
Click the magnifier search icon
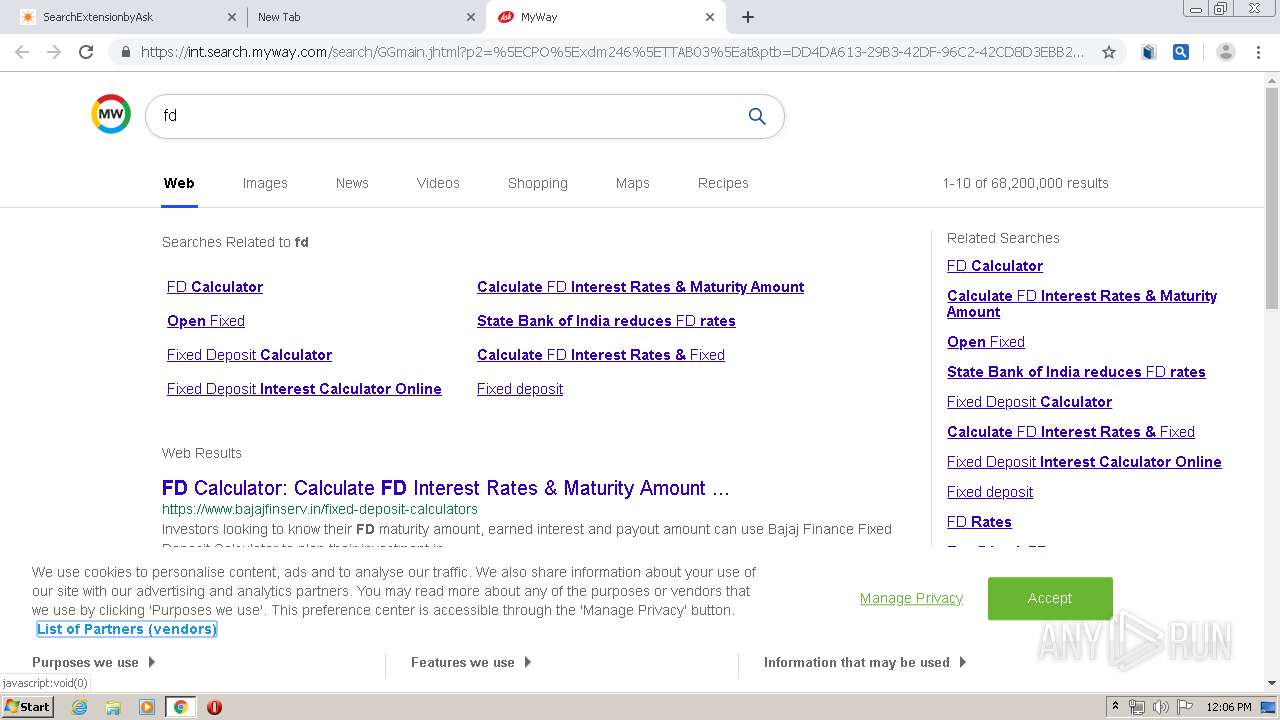point(757,116)
